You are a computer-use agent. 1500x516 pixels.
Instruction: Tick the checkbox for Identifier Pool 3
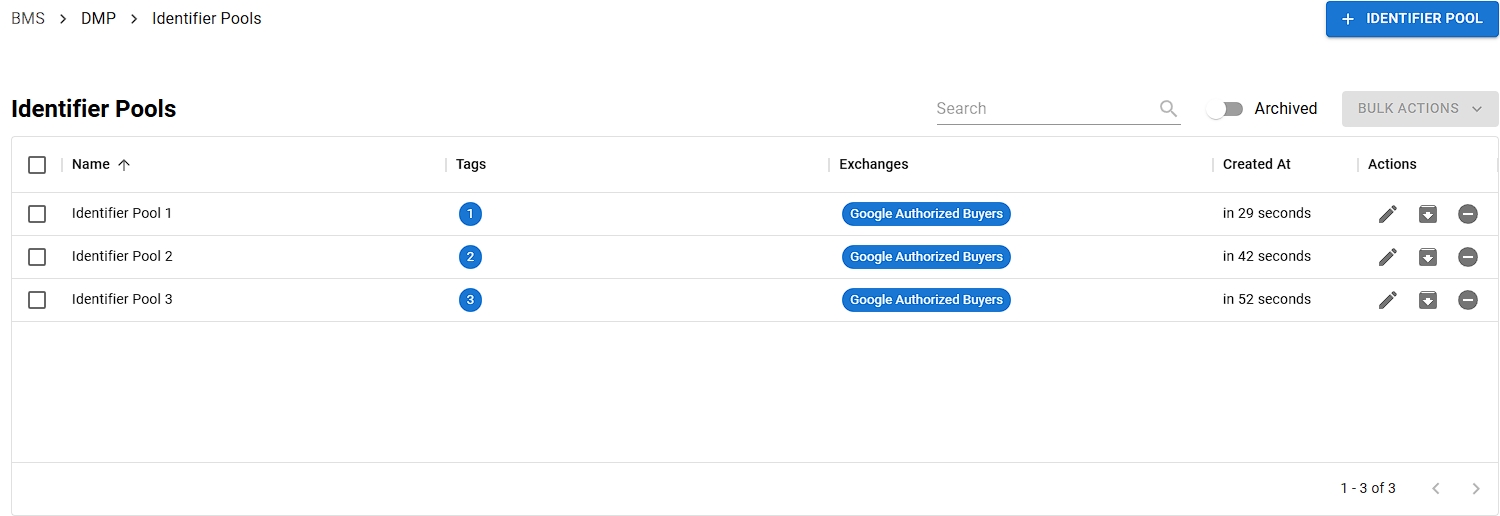point(37,300)
